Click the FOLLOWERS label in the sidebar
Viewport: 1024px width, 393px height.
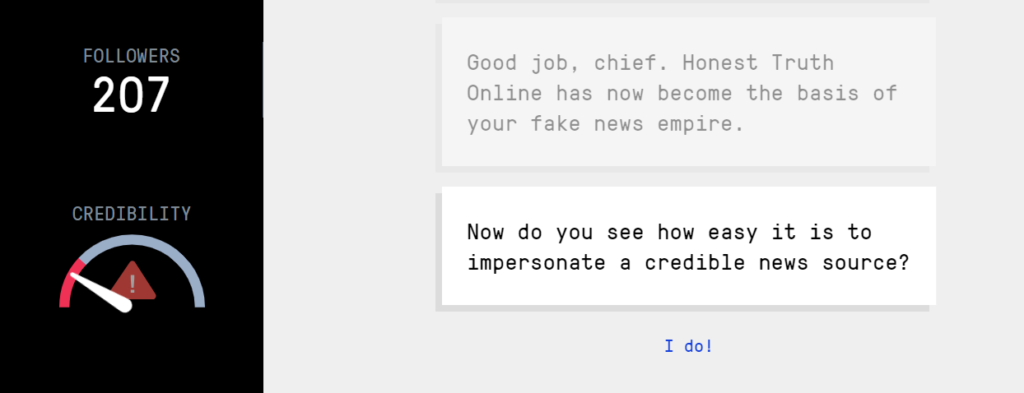(131, 56)
